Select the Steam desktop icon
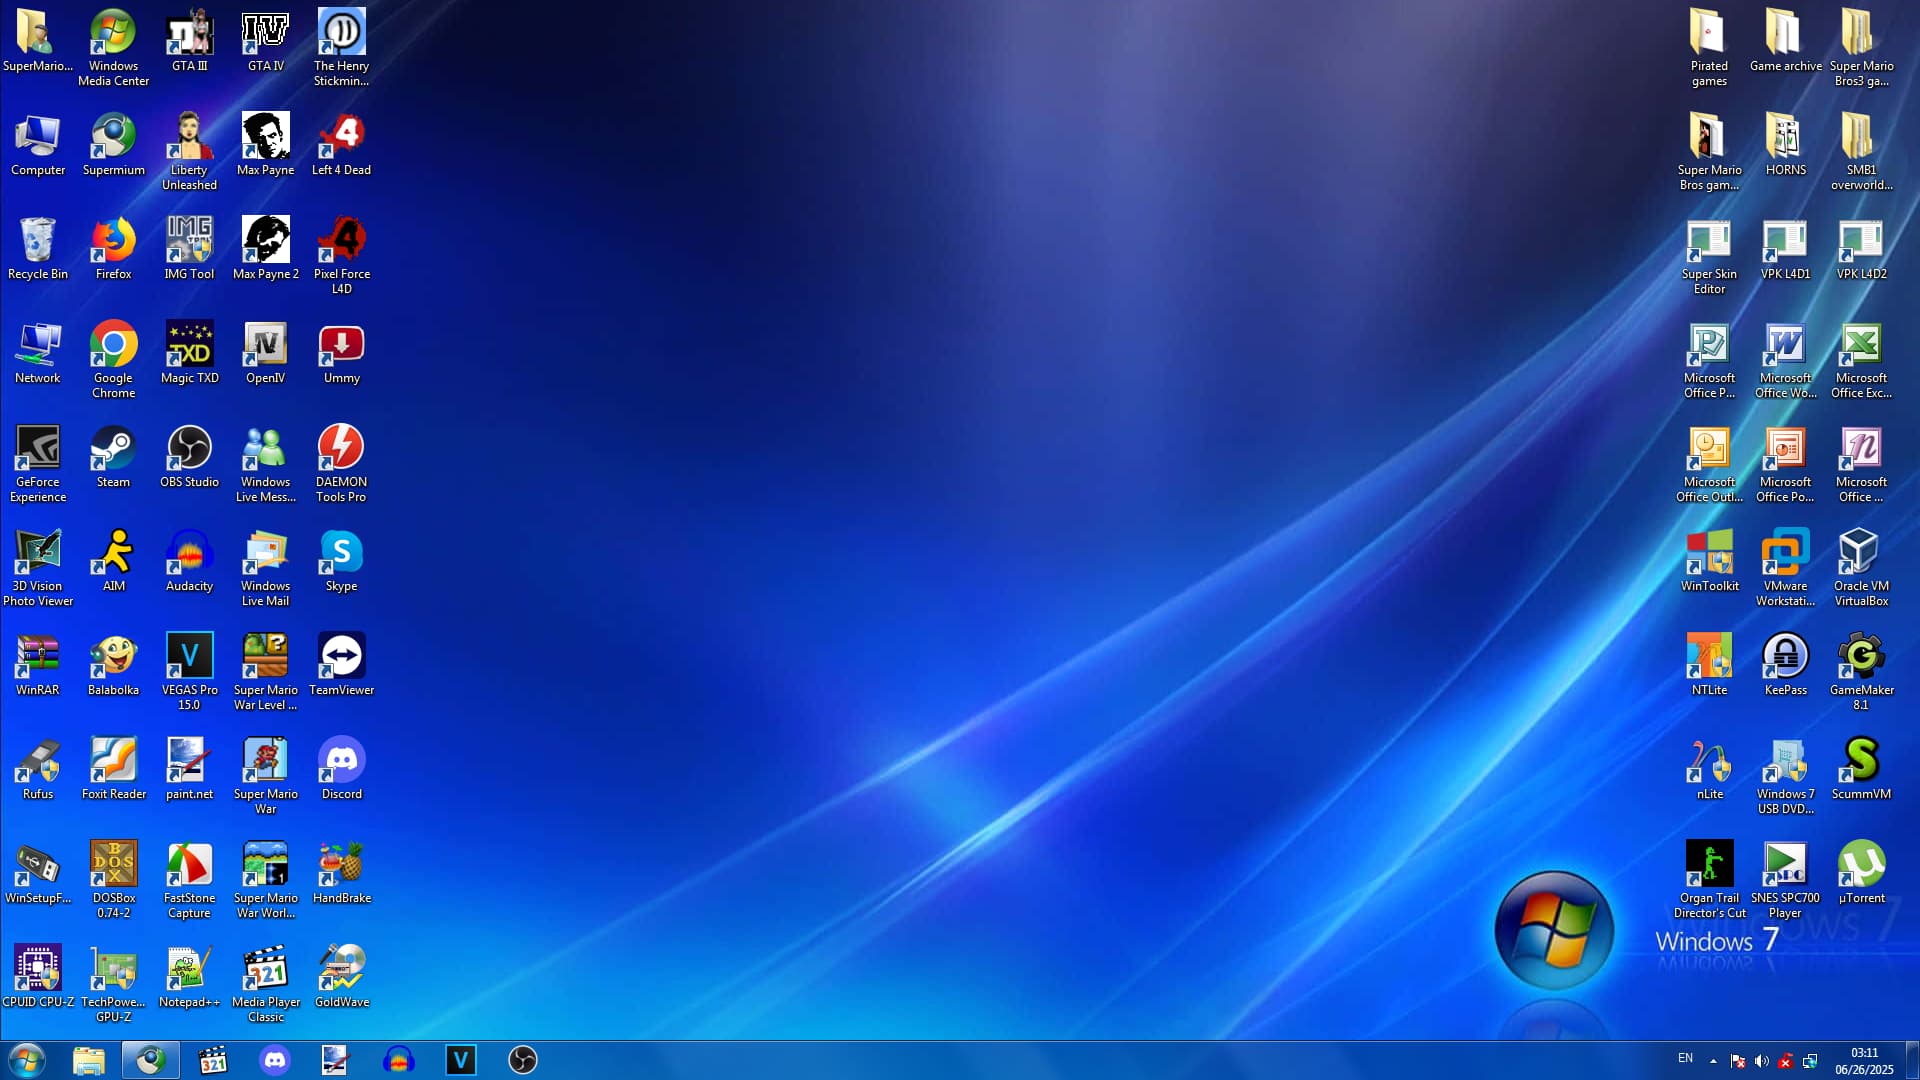 point(113,457)
